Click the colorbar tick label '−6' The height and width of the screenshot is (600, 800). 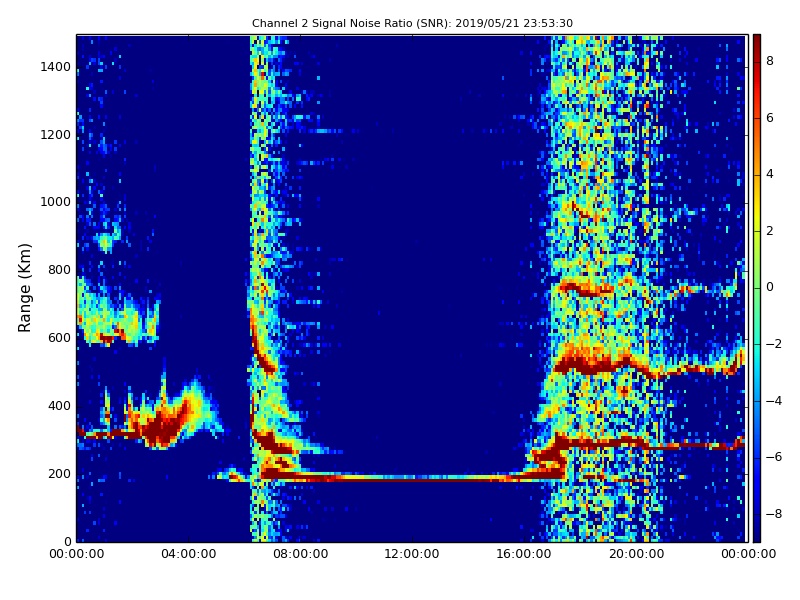[773, 457]
